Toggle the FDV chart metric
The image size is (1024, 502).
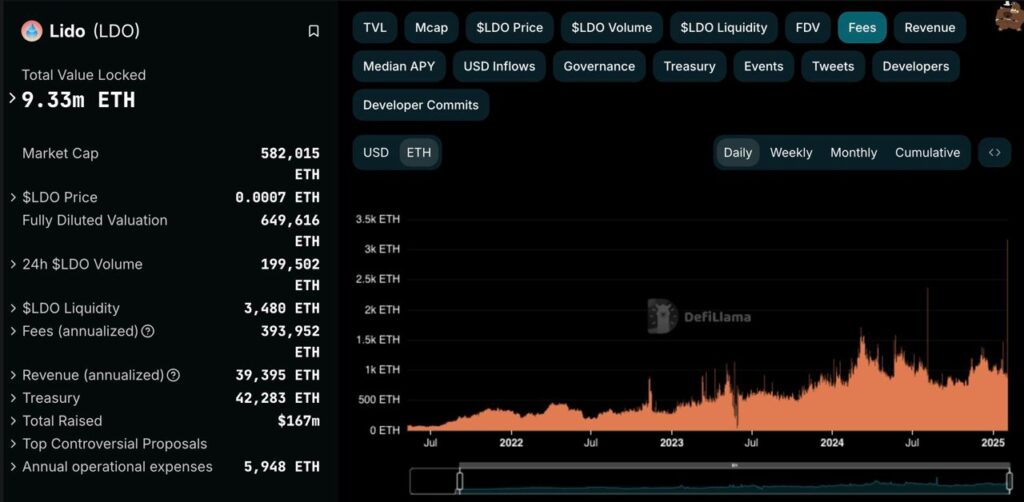(808, 27)
